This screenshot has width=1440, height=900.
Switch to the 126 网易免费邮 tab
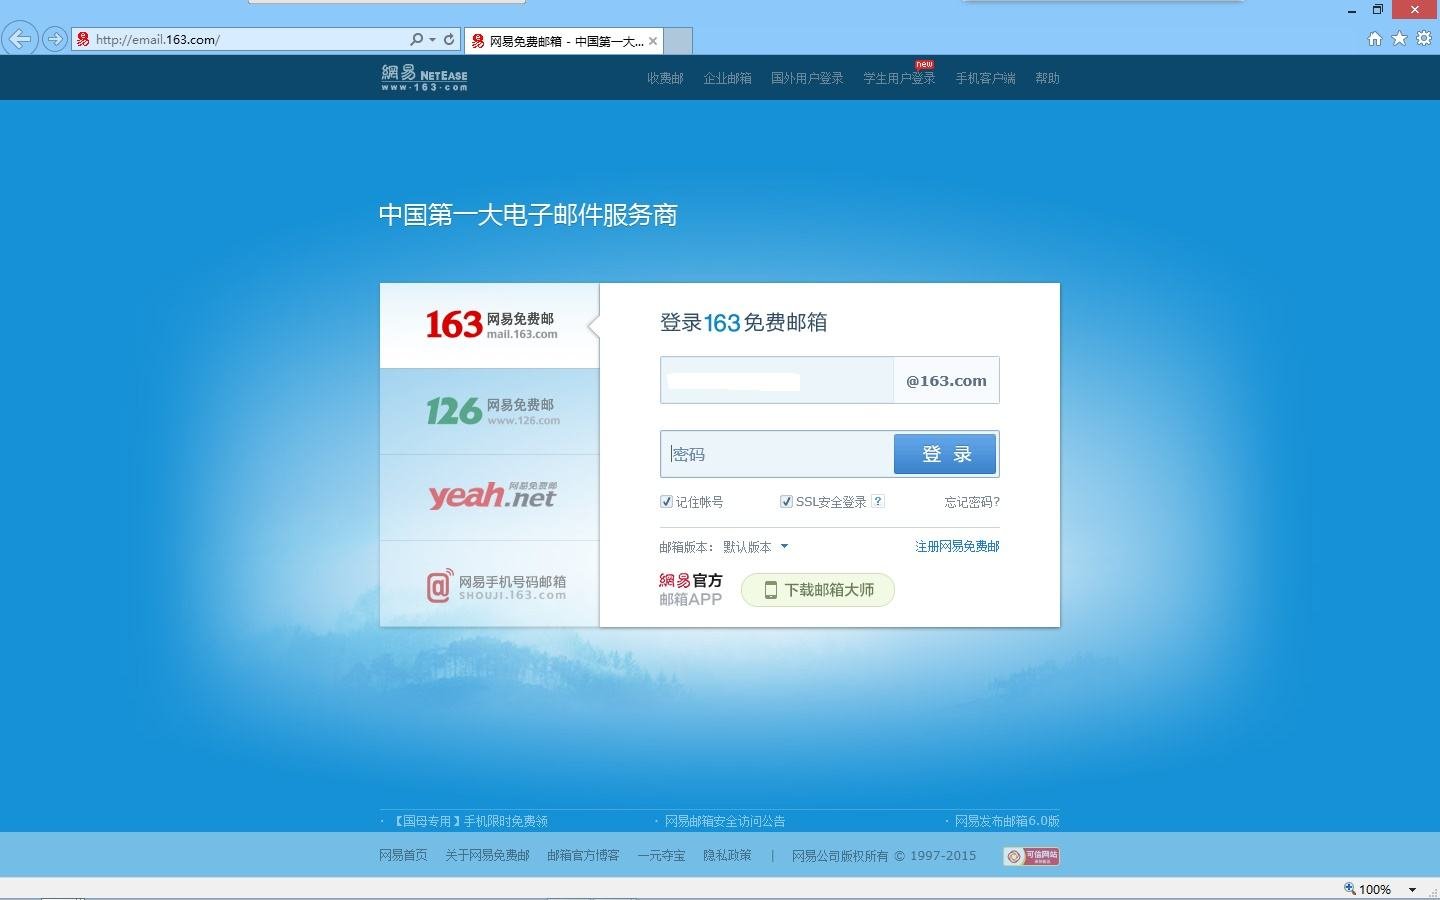click(490, 411)
